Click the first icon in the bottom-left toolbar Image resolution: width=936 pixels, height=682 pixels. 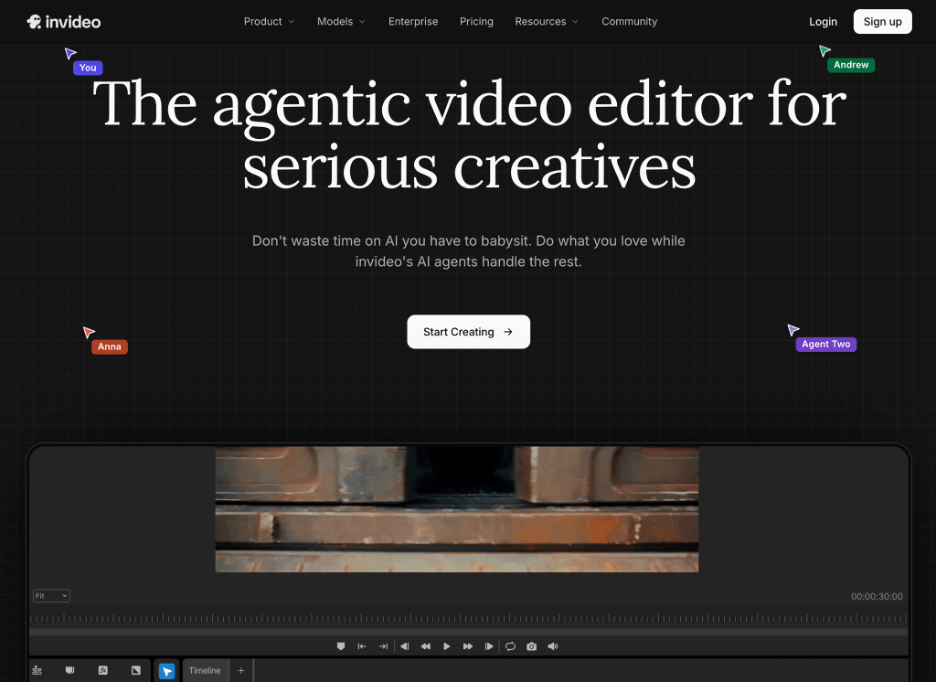click(37, 671)
